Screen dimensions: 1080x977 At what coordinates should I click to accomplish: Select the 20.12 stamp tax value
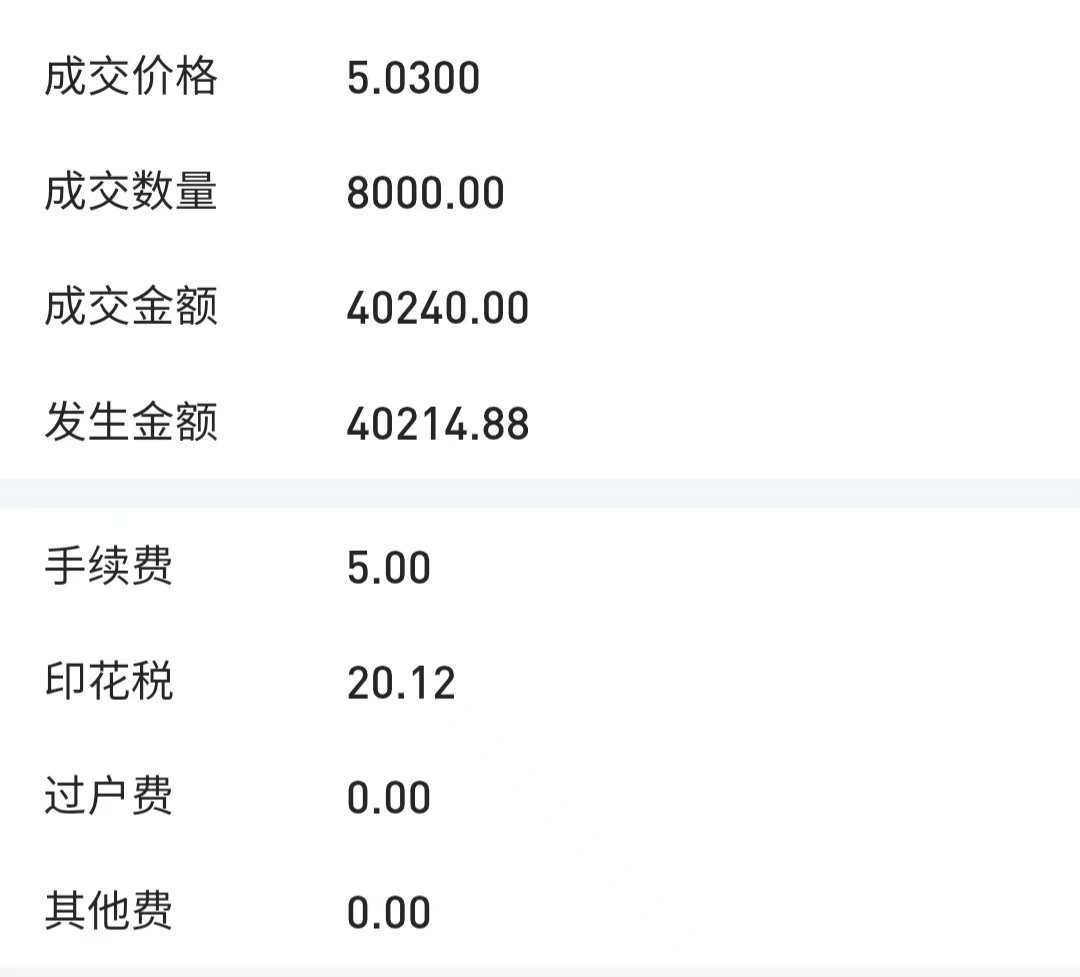401,683
